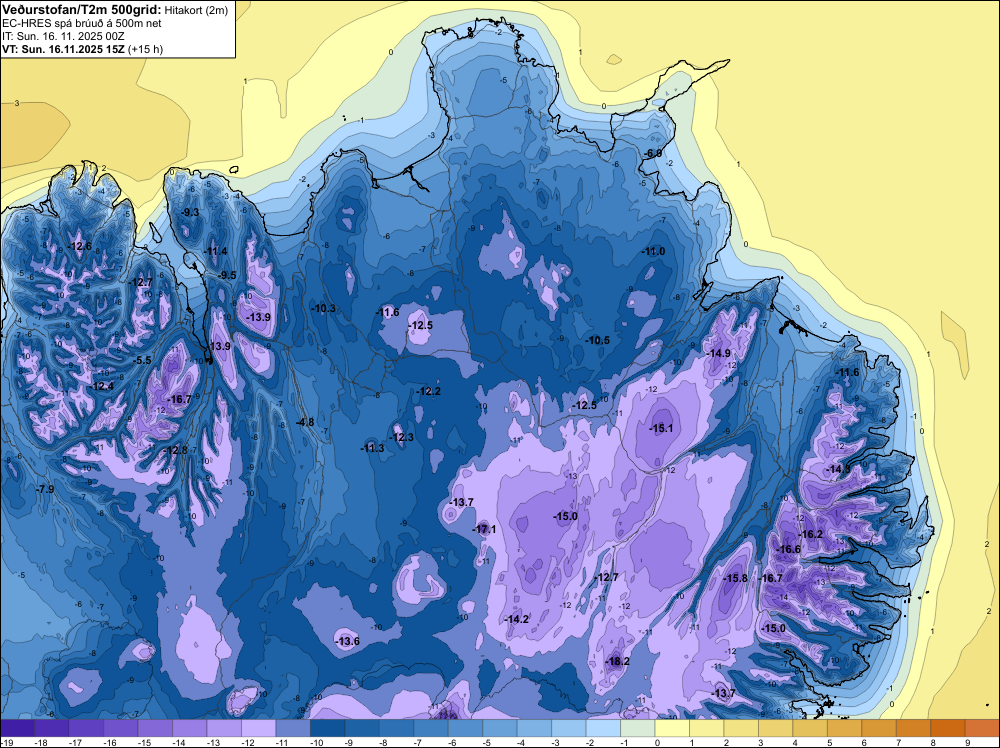Pick legend swatch between 4 and 5
Screen dimensions: 1000x748
pos(810,728)
